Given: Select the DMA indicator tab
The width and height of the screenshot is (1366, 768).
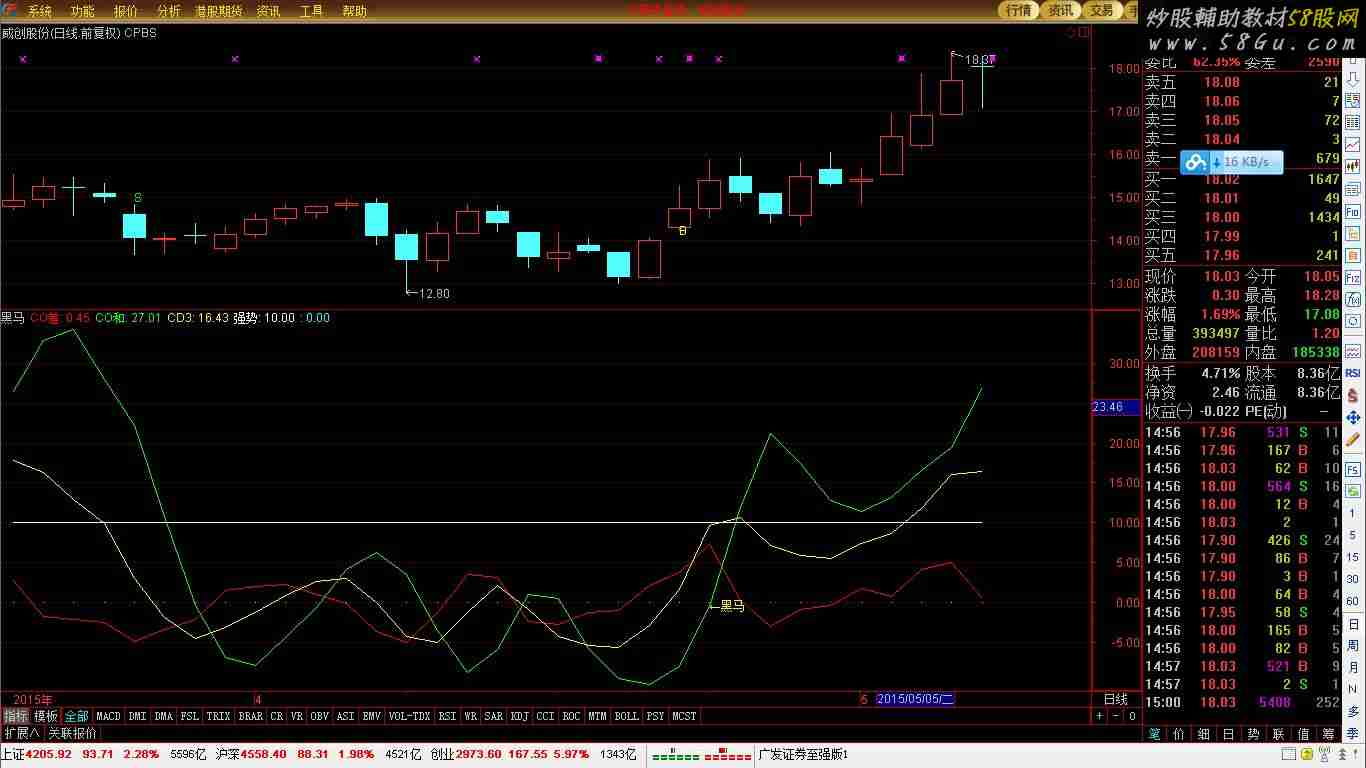Looking at the screenshot, I should (164, 716).
